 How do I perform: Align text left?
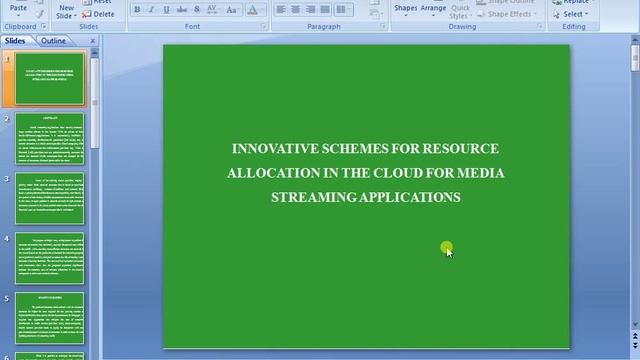tap(280, 9)
